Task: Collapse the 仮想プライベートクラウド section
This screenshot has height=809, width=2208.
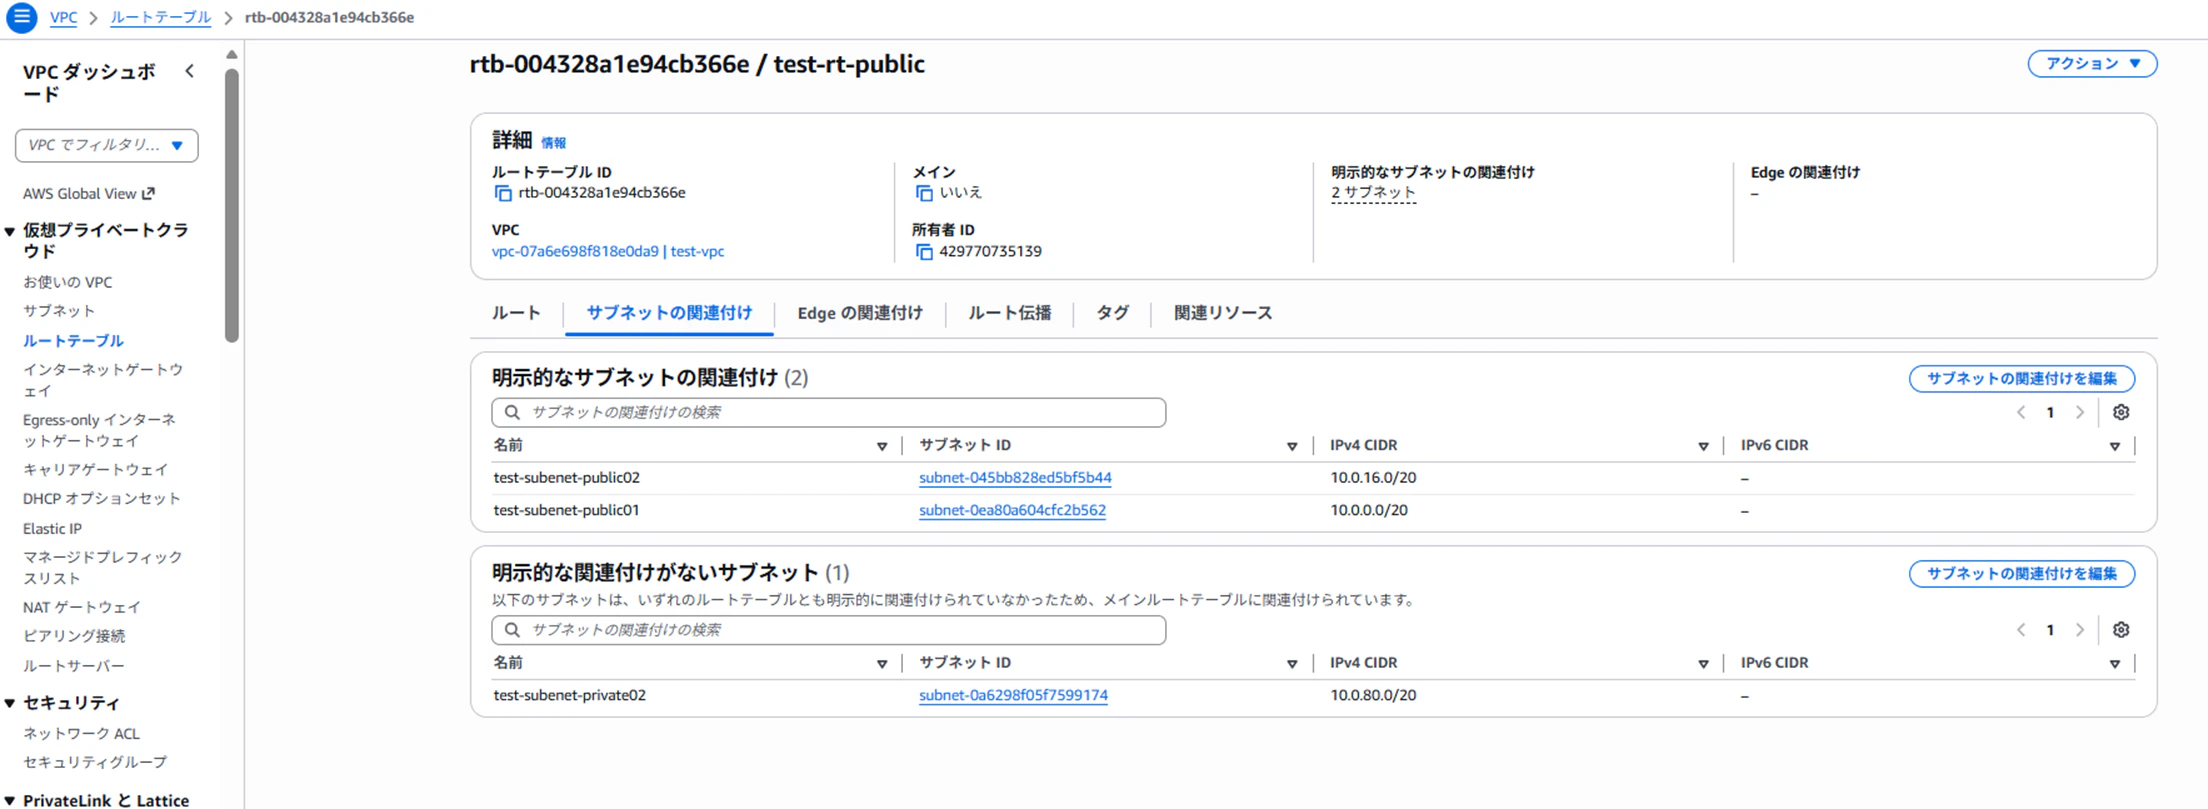Action: (10, 232)
